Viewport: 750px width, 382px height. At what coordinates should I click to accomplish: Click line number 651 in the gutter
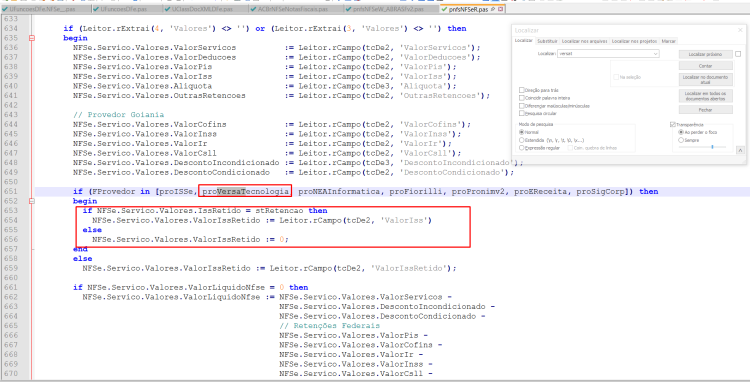[x=11, y=192]
